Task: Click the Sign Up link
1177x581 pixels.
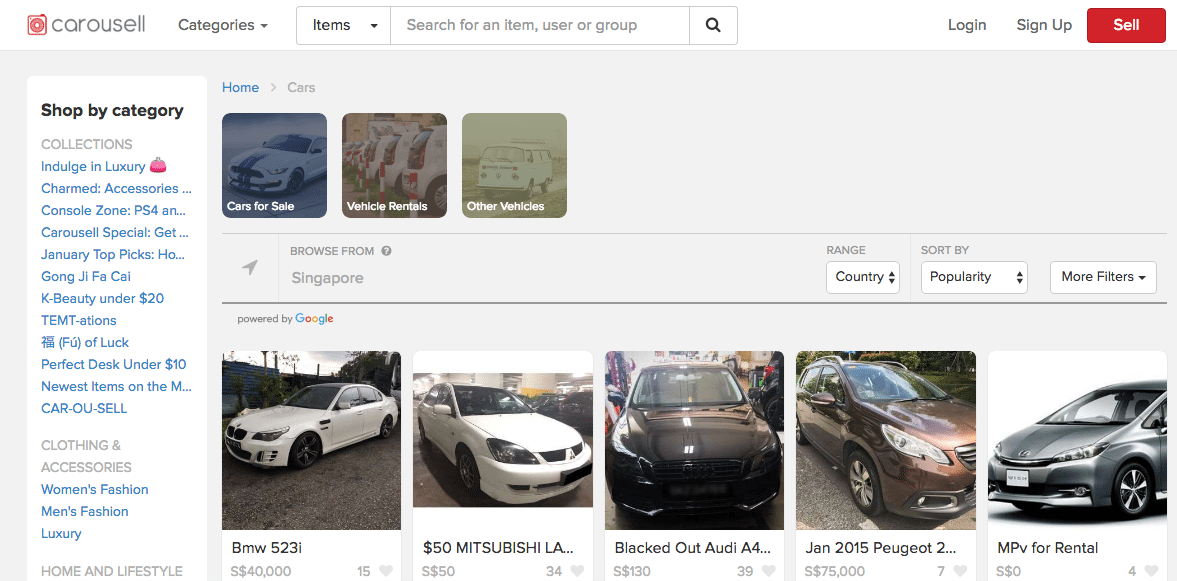Action: tap(1044, 25)
